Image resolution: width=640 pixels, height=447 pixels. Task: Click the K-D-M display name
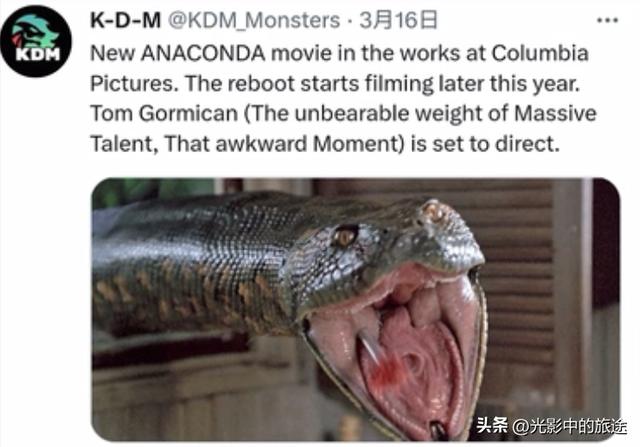click(125, 20)
